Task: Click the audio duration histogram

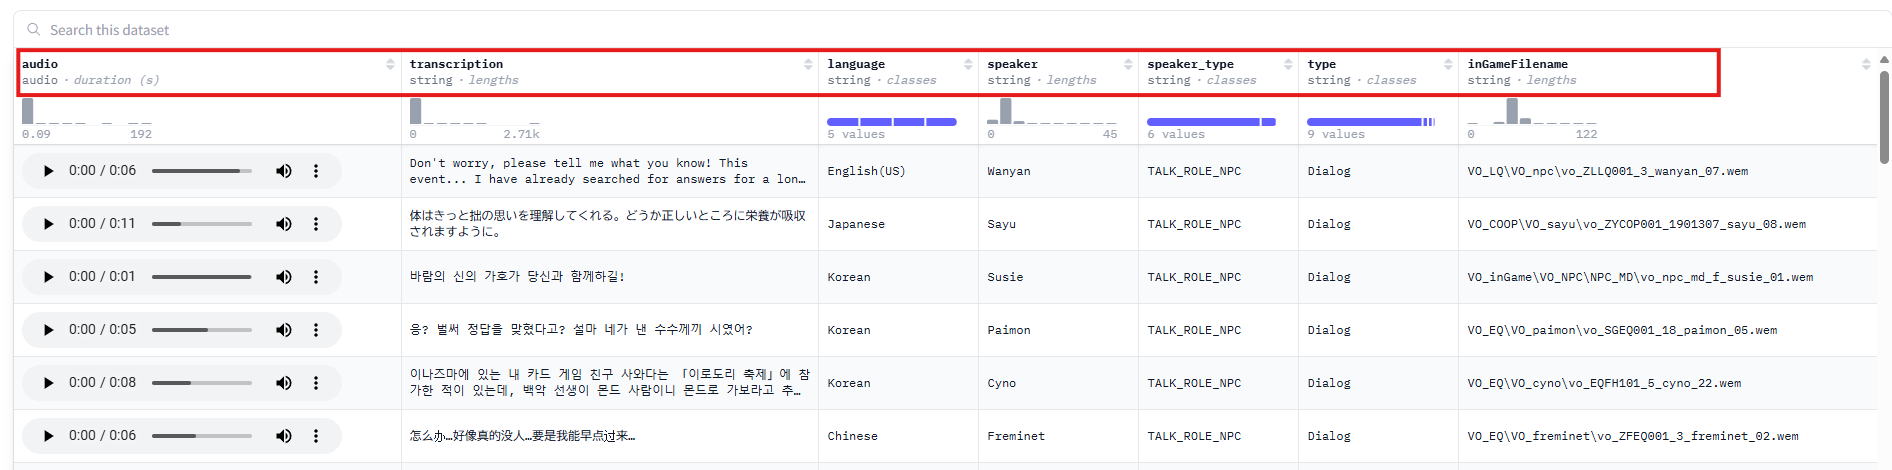Action: coord(87,111)
